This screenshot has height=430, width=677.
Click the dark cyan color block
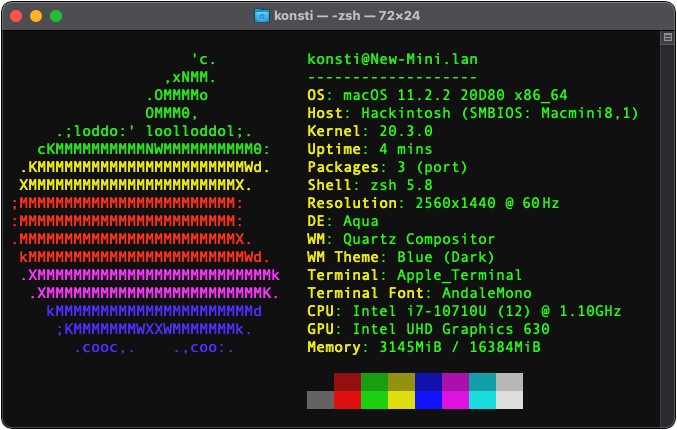[x=482, y=382]
